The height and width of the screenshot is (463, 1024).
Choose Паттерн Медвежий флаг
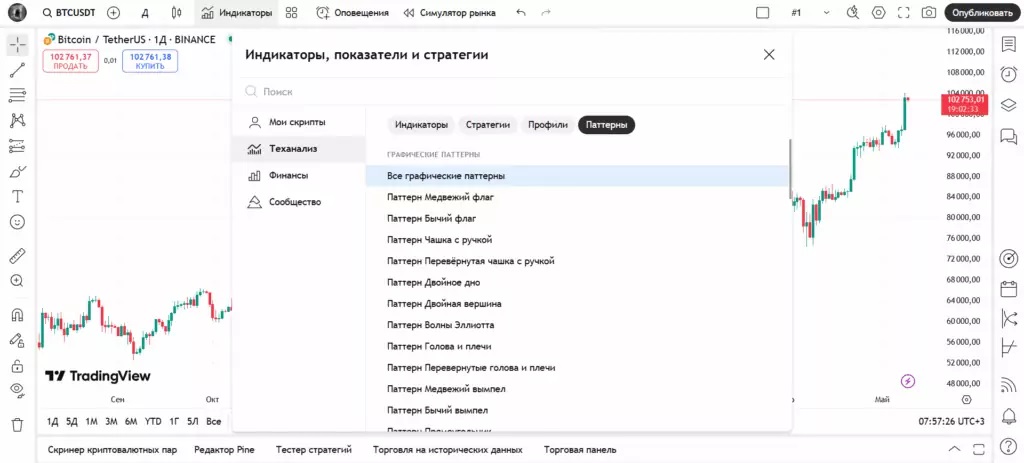[577, 197]
